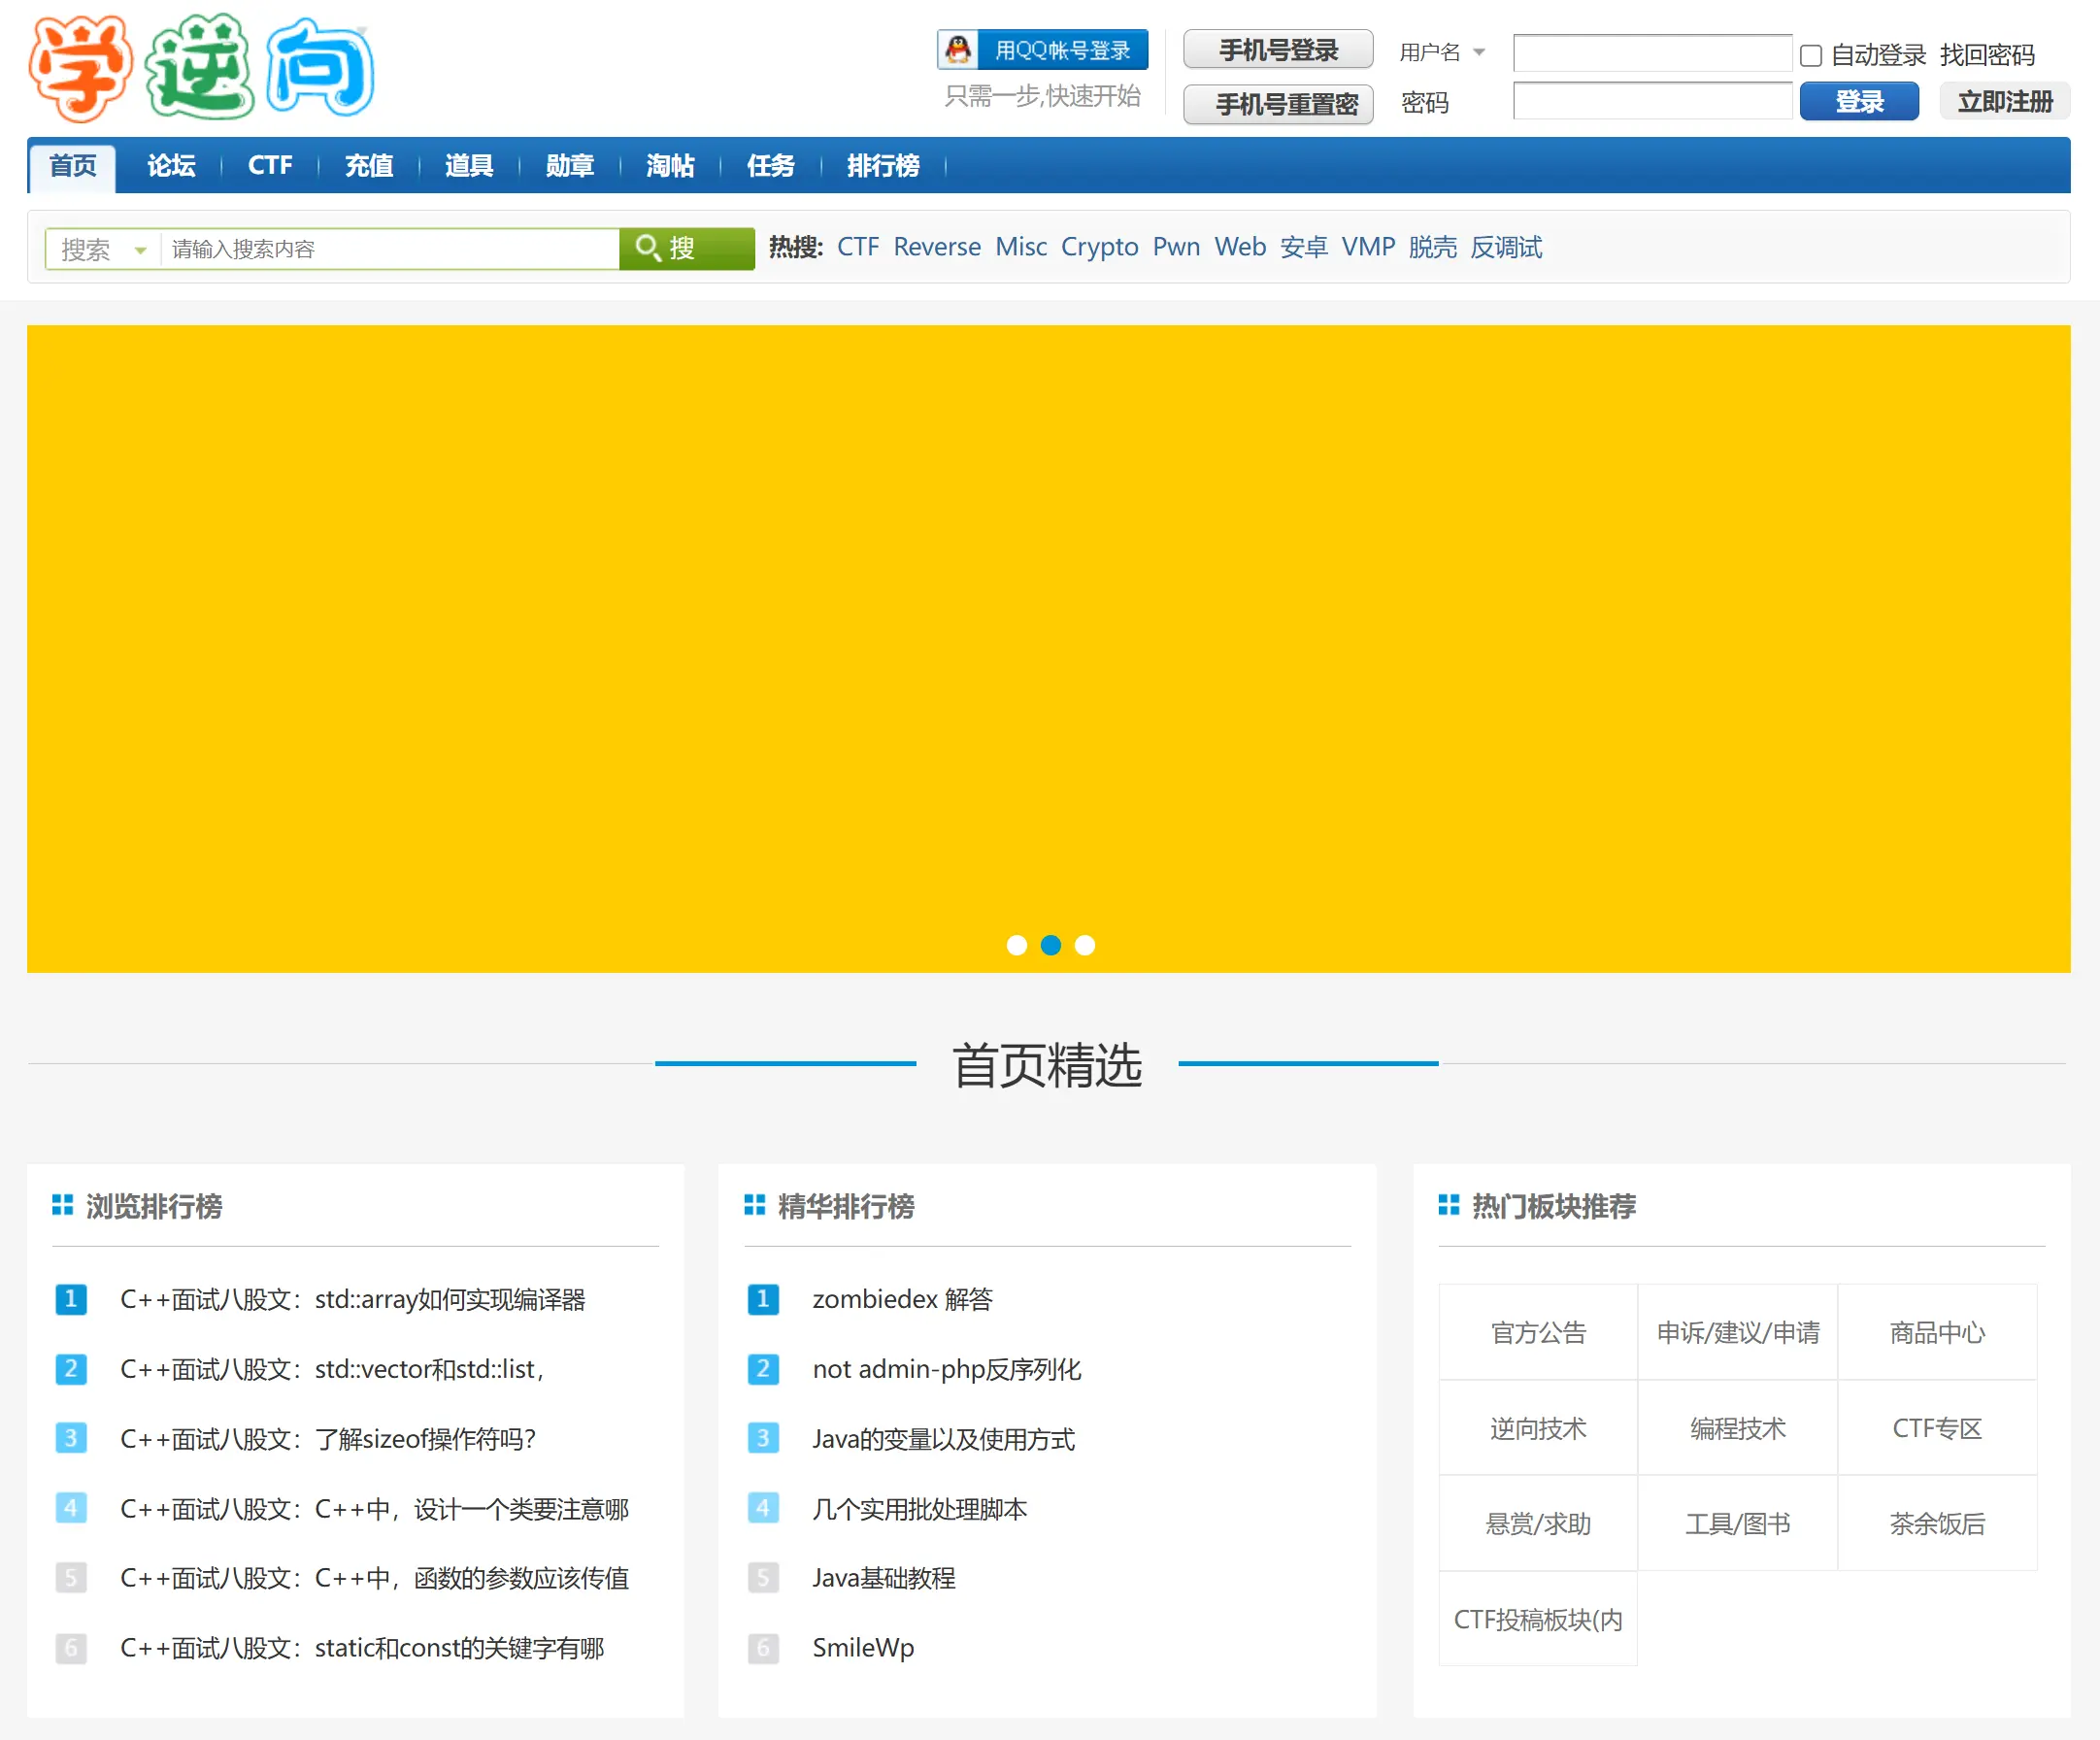Click the 精华排行榜 panel grid icon
Viewport: 2100px width, 1740px height.
coord(755,1205)
